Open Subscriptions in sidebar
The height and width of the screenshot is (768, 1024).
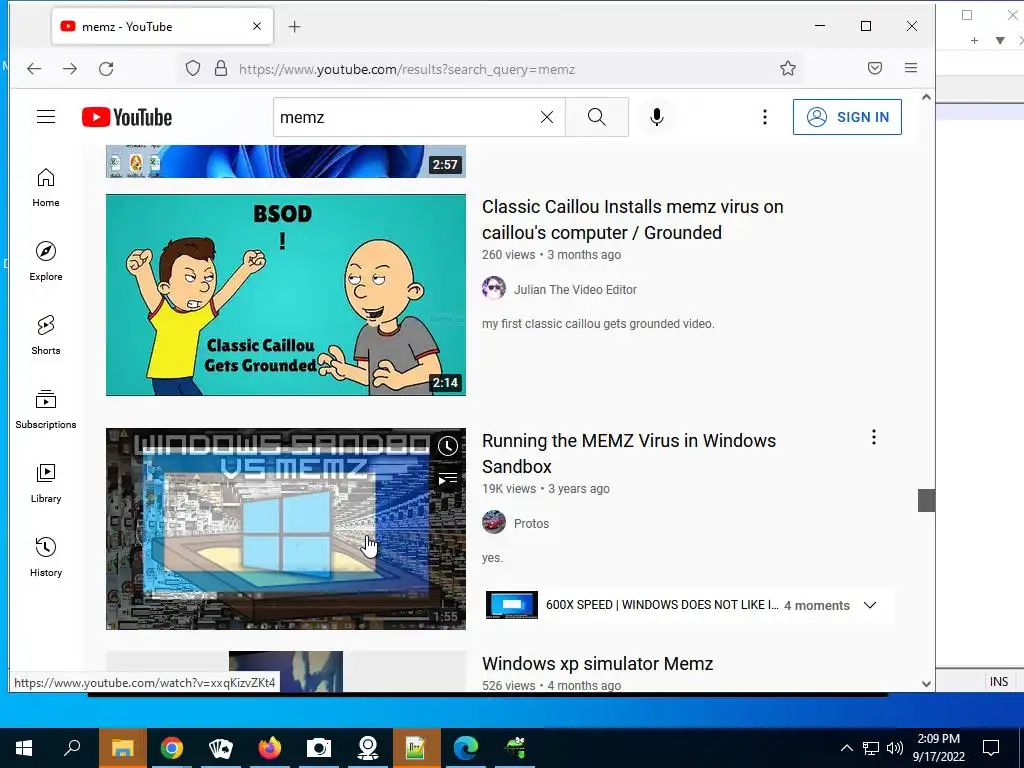click(46, 409)
